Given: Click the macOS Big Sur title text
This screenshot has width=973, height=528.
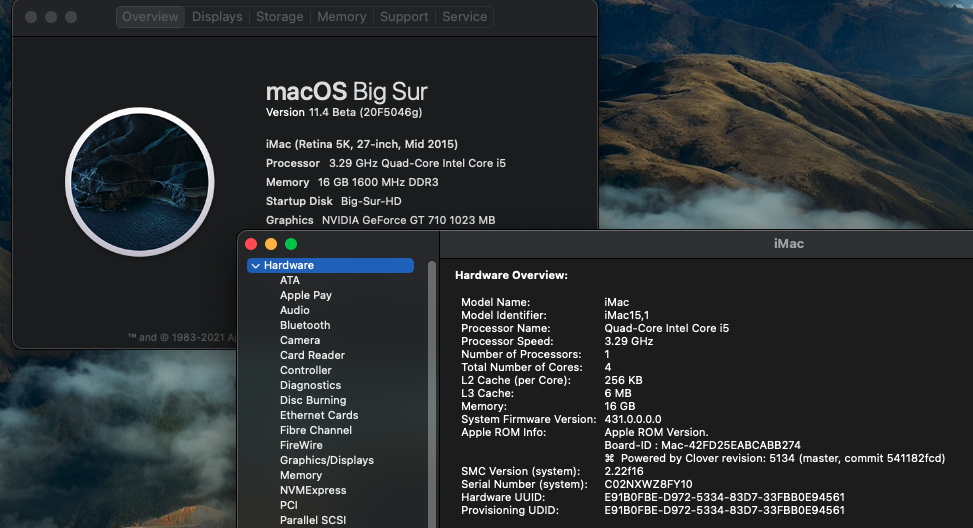Looking at the screenshot, I should pyautogui.click(x=347, y=92).
